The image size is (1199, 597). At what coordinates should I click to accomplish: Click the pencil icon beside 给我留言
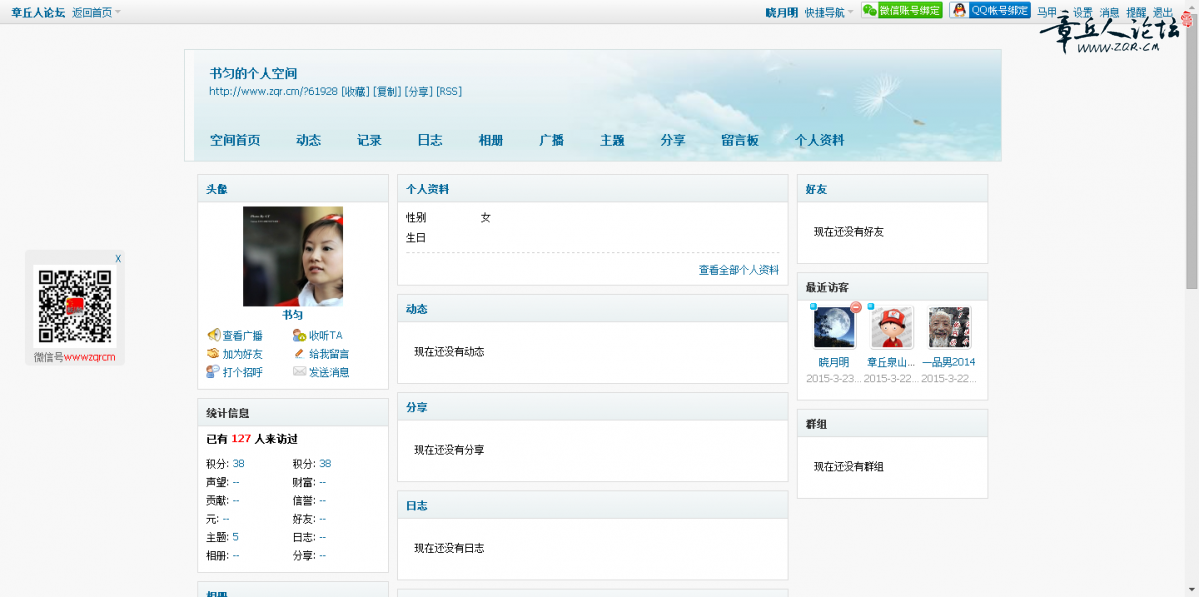point(299,354)
